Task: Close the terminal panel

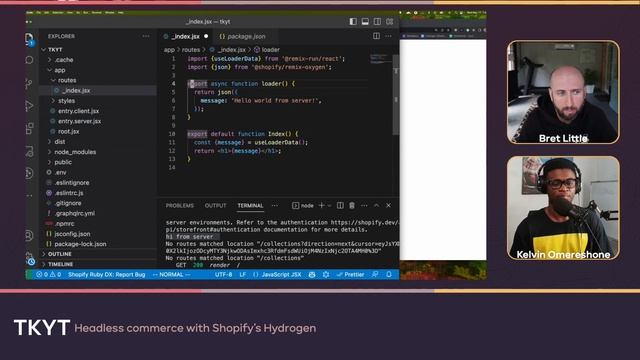Action: (x=389, y=206)
